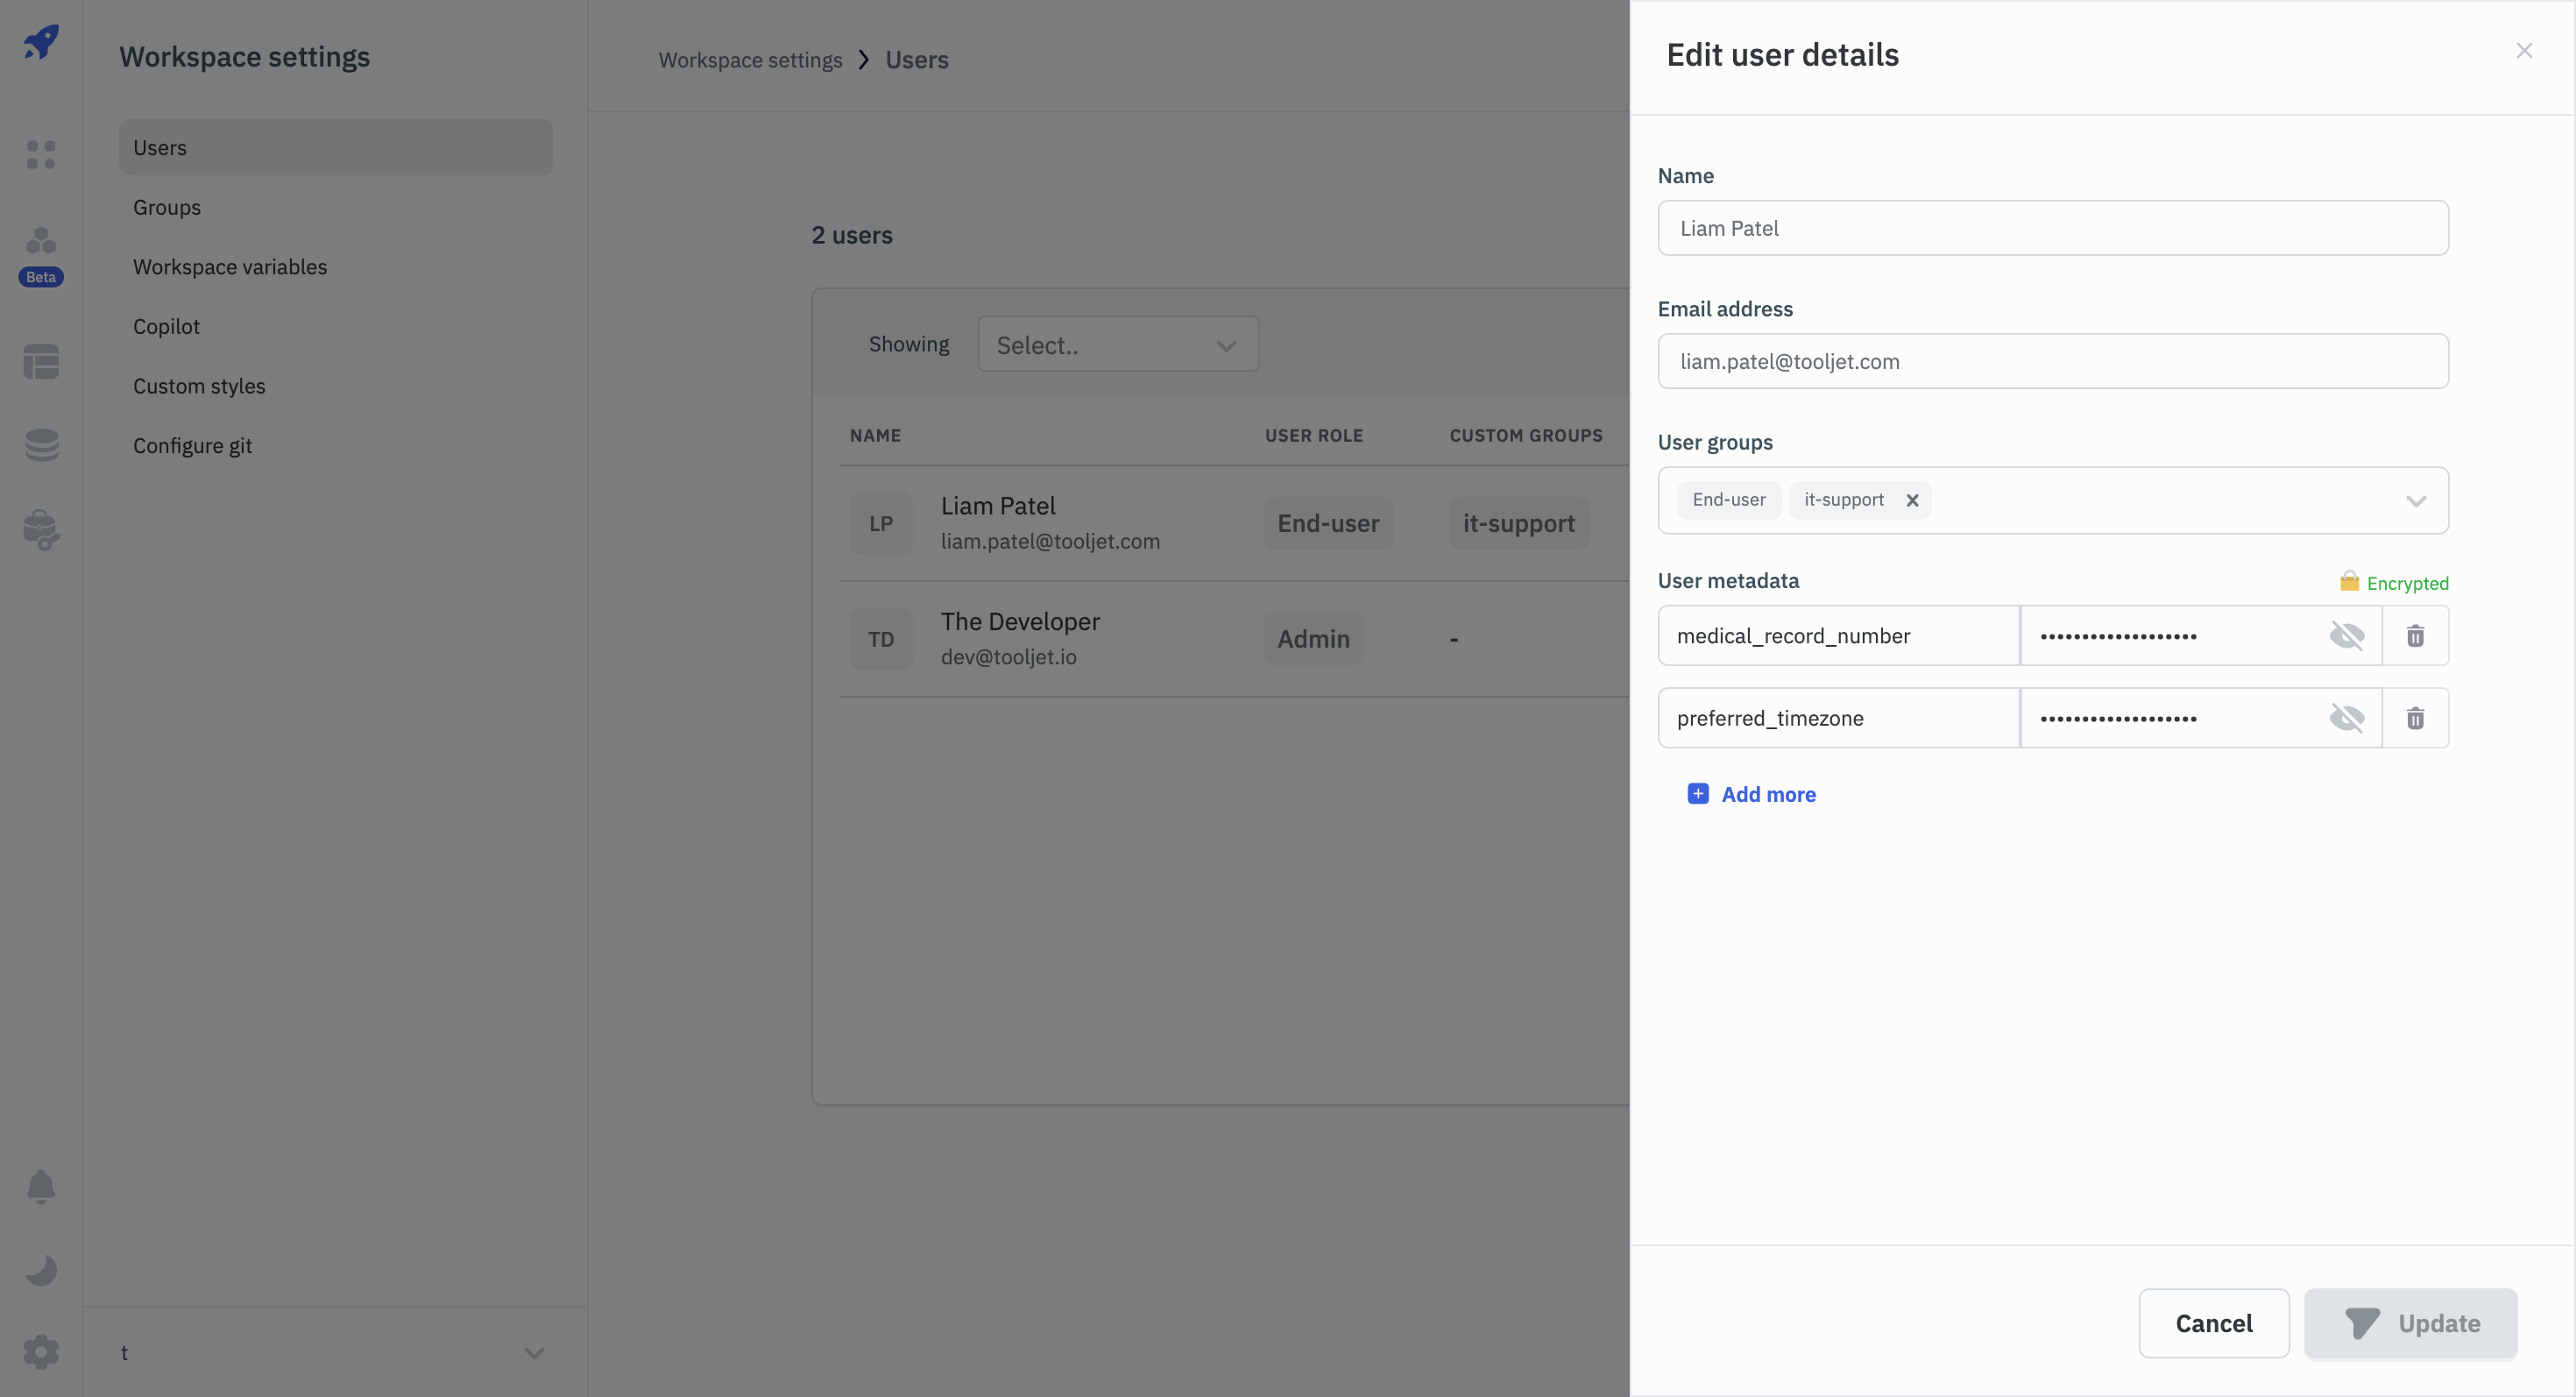The height and width of the screenshot is (1397, 2576).
Task: Reveal the preferred_timezone hidden value
Action: tap(2346, 718)
